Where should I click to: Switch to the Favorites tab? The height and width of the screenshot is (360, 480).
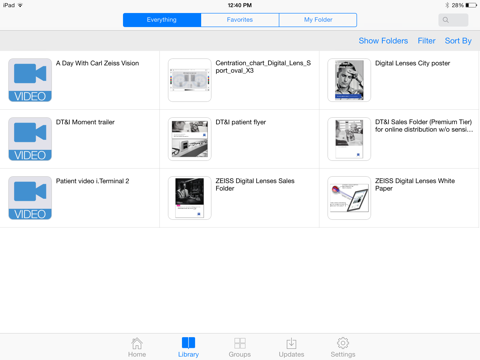pos(240,20)
